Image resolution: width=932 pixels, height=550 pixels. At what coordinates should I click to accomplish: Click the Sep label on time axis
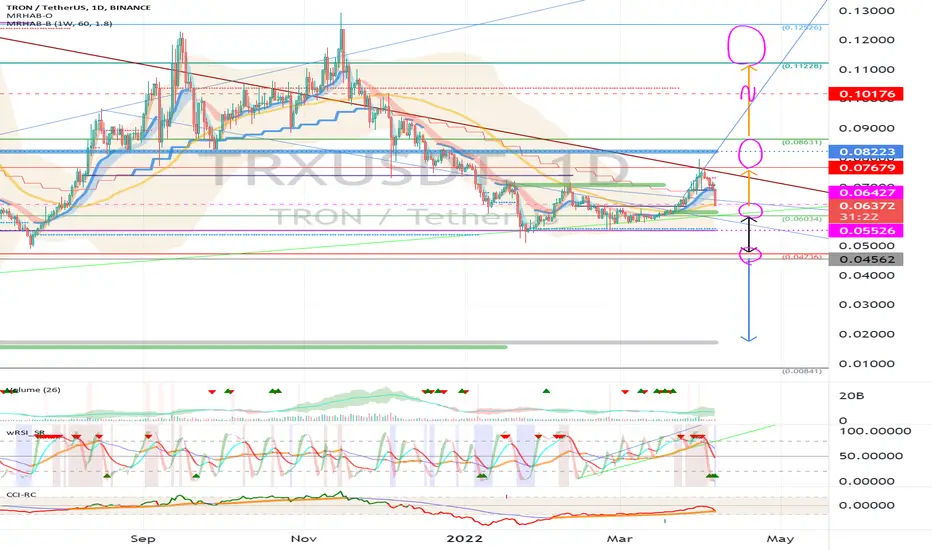[143, 539]
